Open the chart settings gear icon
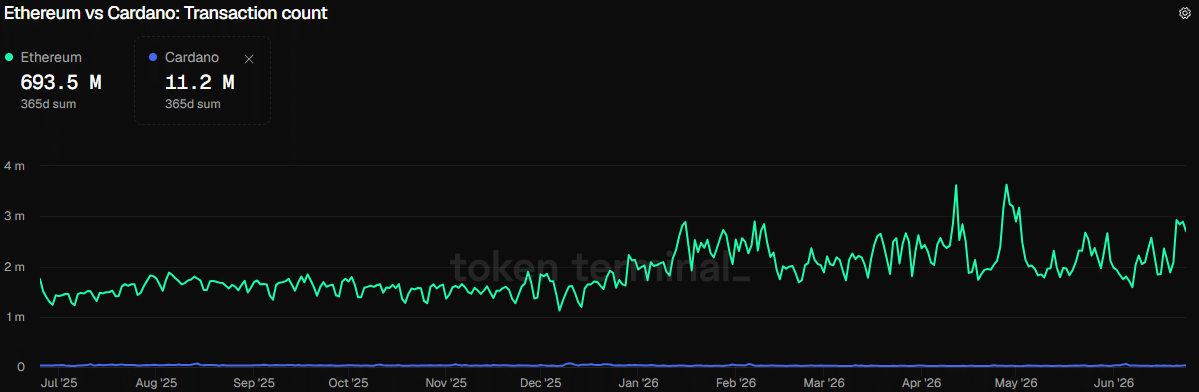Viewport: 1199px width, 392px height. tap(1184, 13)
